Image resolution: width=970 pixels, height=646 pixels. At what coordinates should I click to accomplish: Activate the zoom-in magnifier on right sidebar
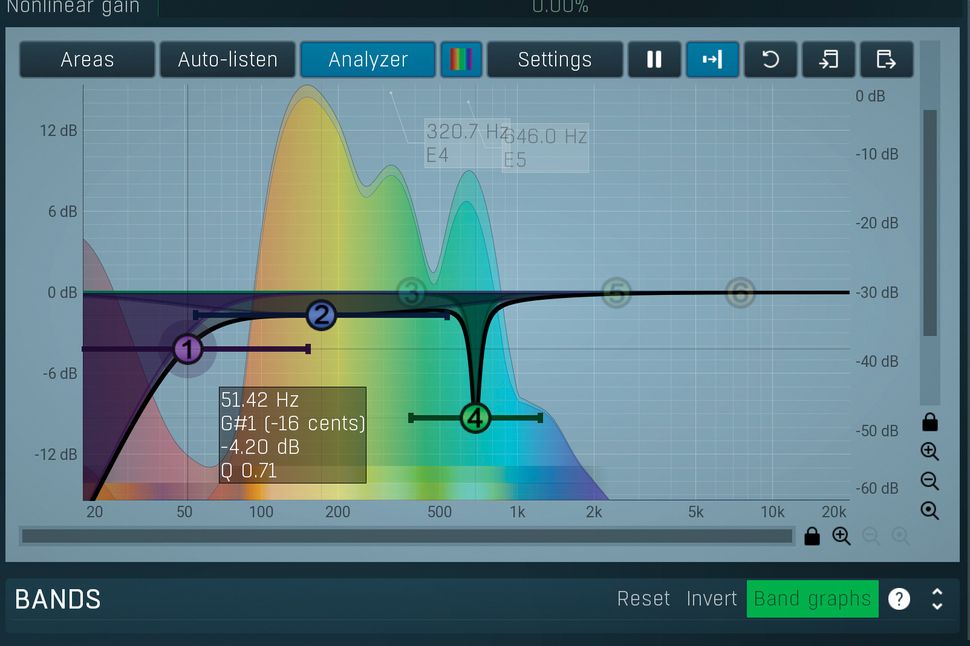click(x=930, y=451)
